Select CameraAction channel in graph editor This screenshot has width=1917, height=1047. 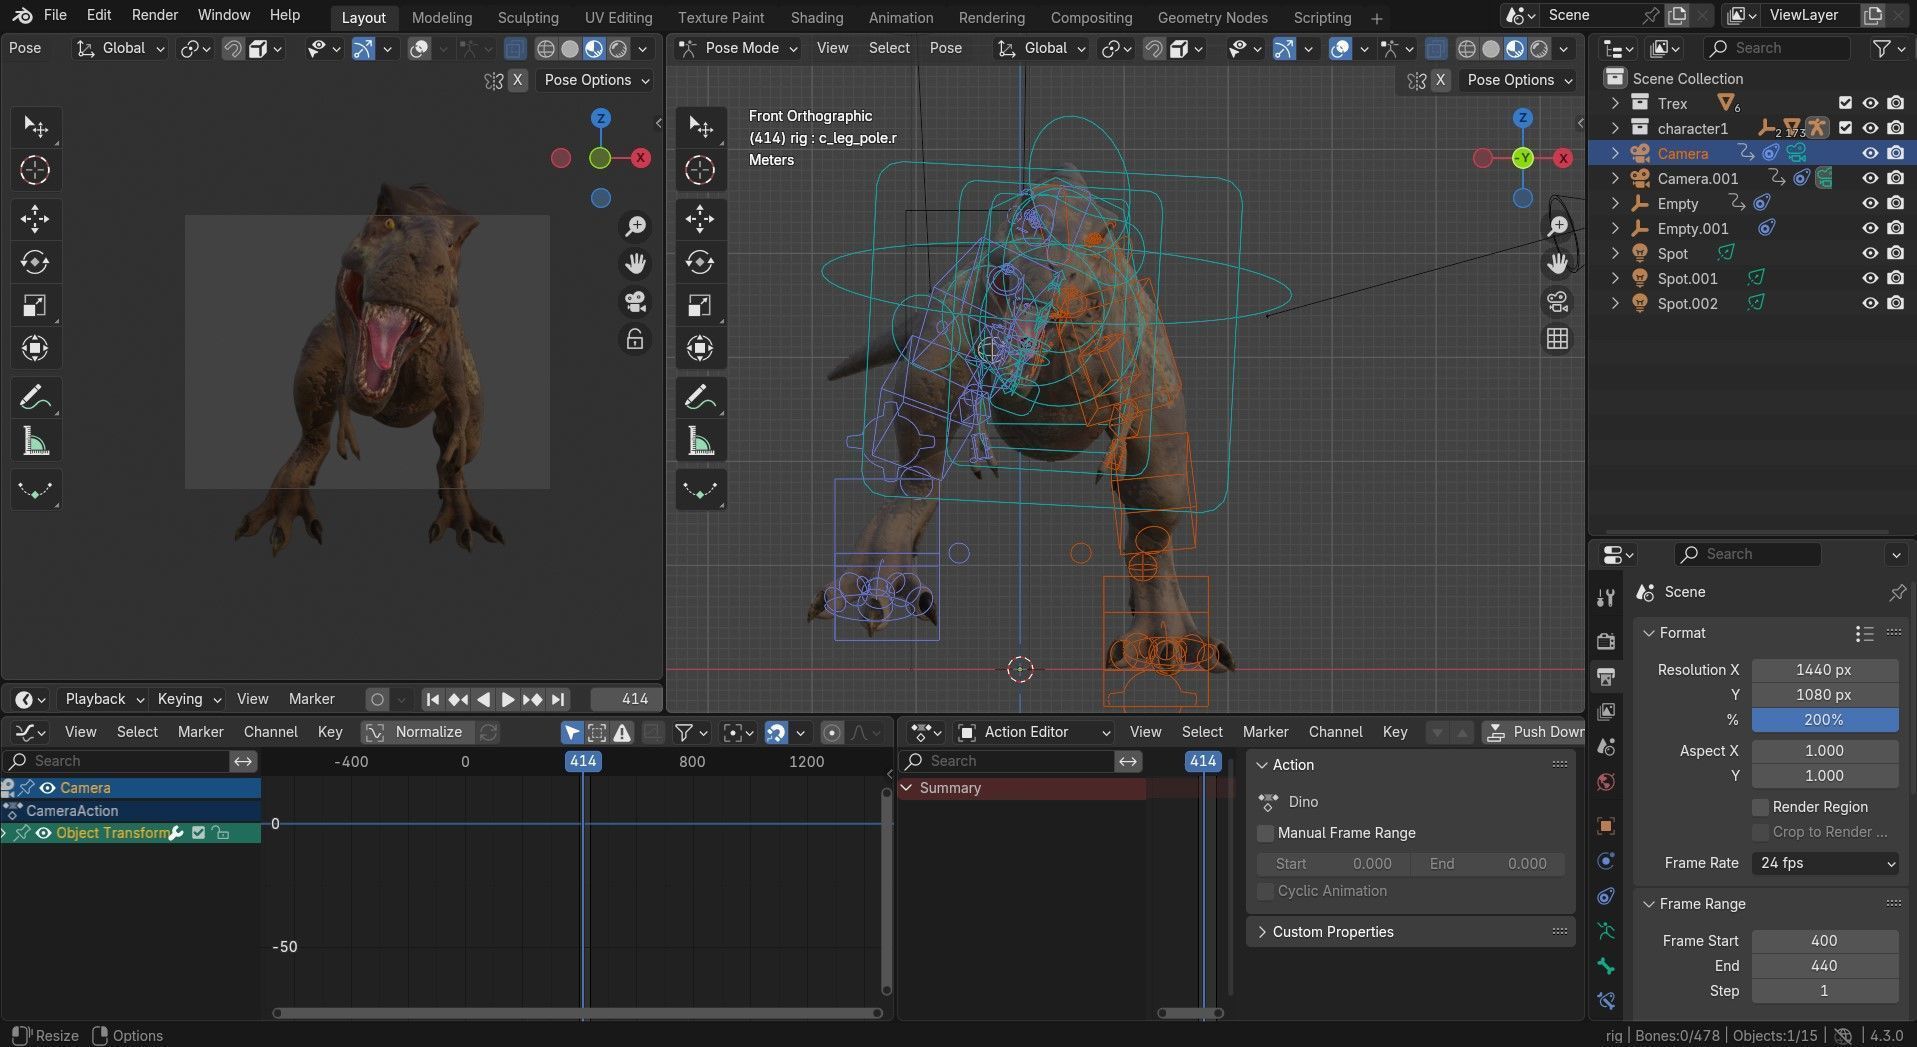[131, 811]
